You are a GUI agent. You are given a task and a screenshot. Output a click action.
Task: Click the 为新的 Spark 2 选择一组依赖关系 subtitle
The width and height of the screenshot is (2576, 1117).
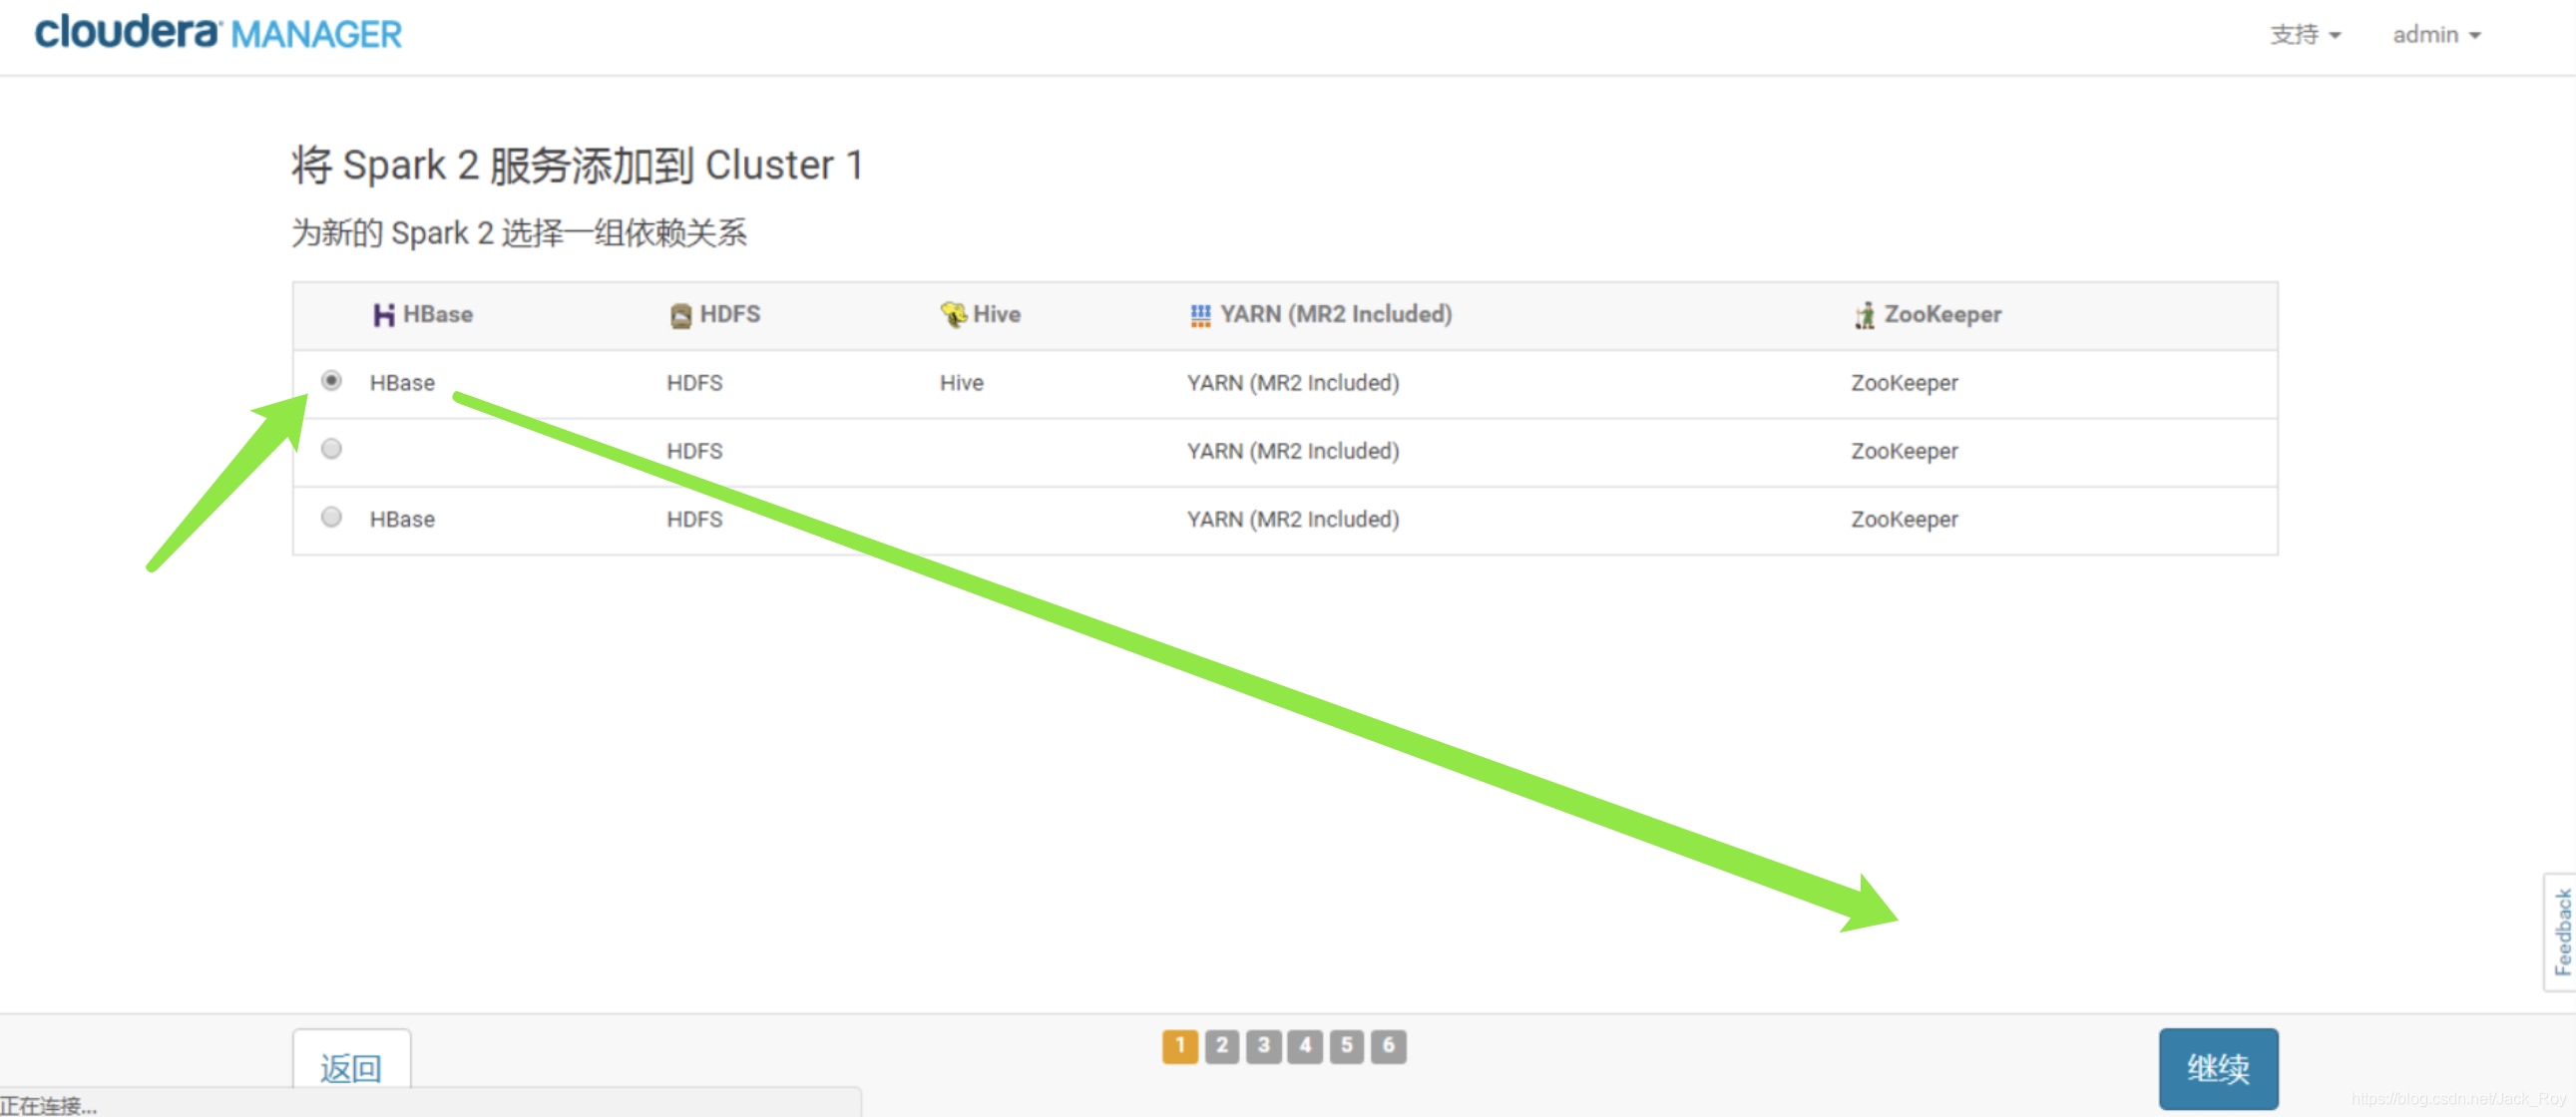pos(519,233)
